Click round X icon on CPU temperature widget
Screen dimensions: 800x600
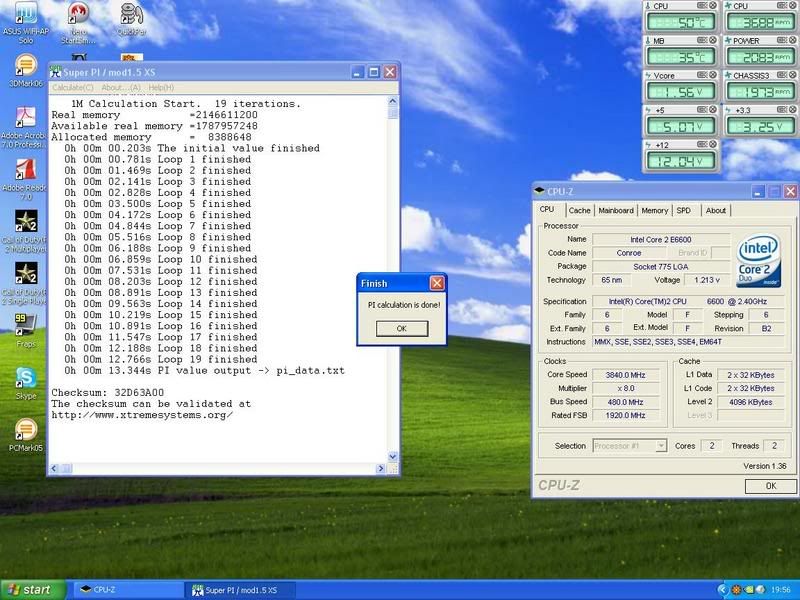tap(713, 6)
